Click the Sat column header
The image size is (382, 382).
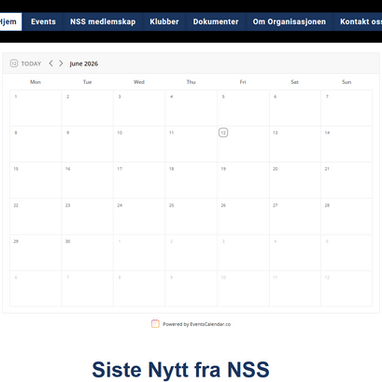[295, 82]
